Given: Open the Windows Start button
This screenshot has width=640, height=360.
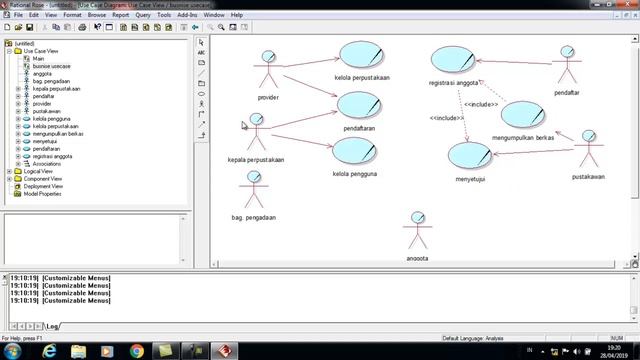Looking at the screenshot, I should coord(13,351).
